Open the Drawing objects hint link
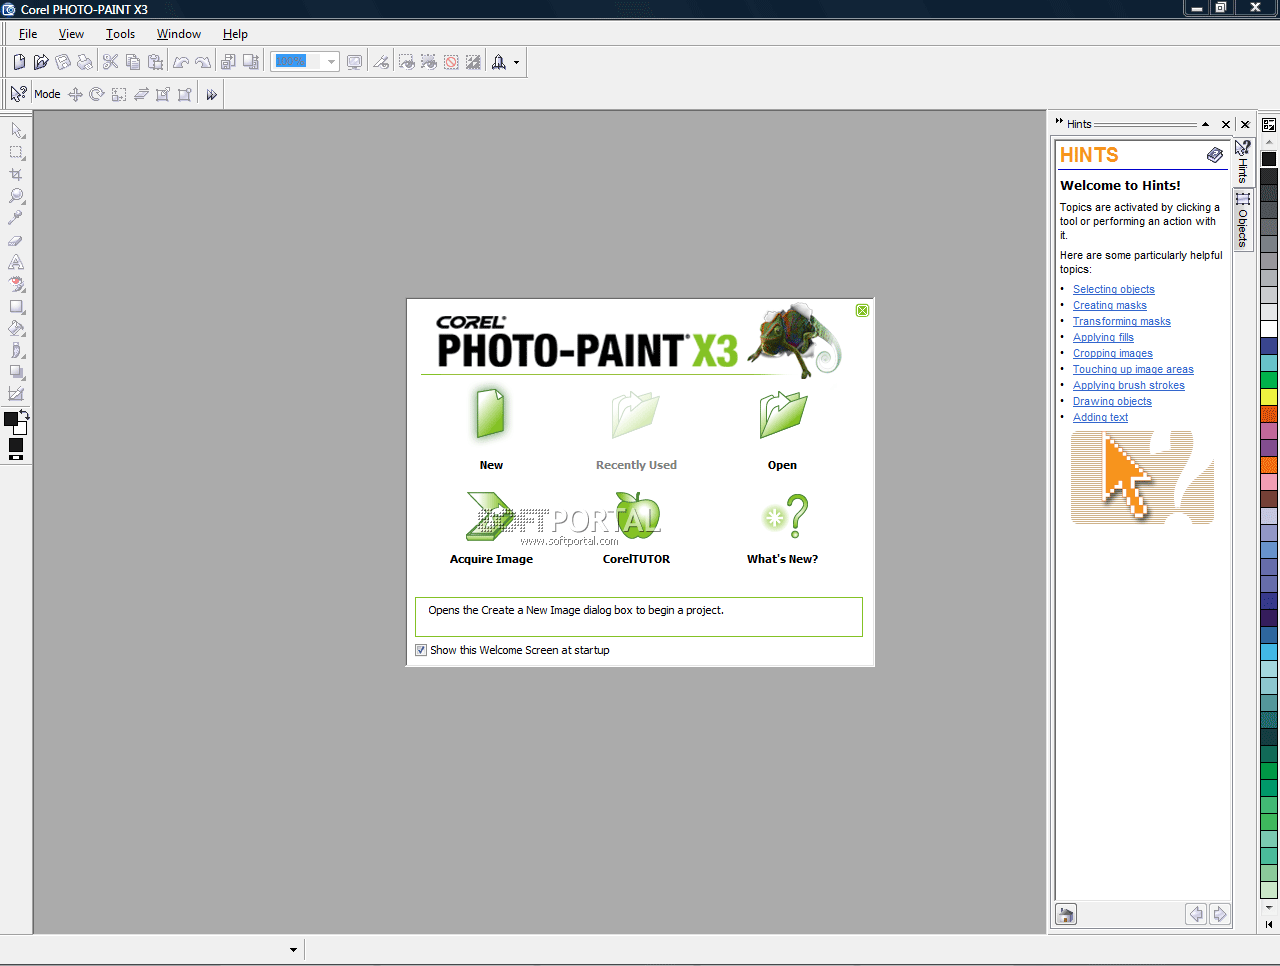This screenshot has height=966, width=1280. [x=1112, y=401]
